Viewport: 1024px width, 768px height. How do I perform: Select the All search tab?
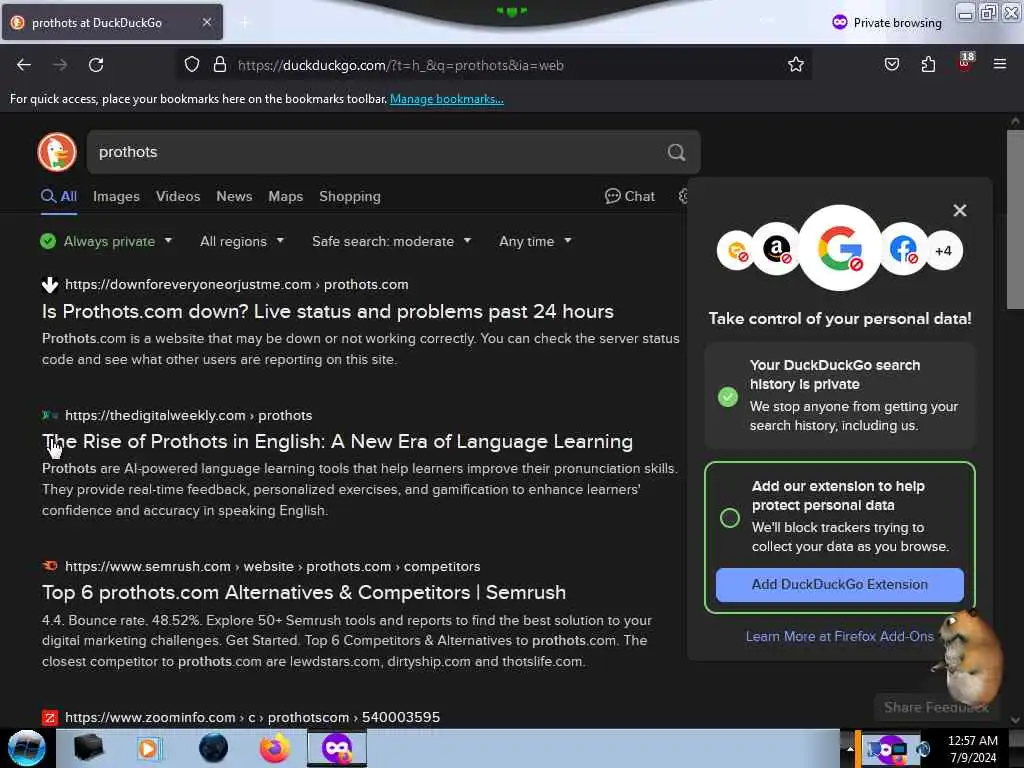[x=59, y=196]
